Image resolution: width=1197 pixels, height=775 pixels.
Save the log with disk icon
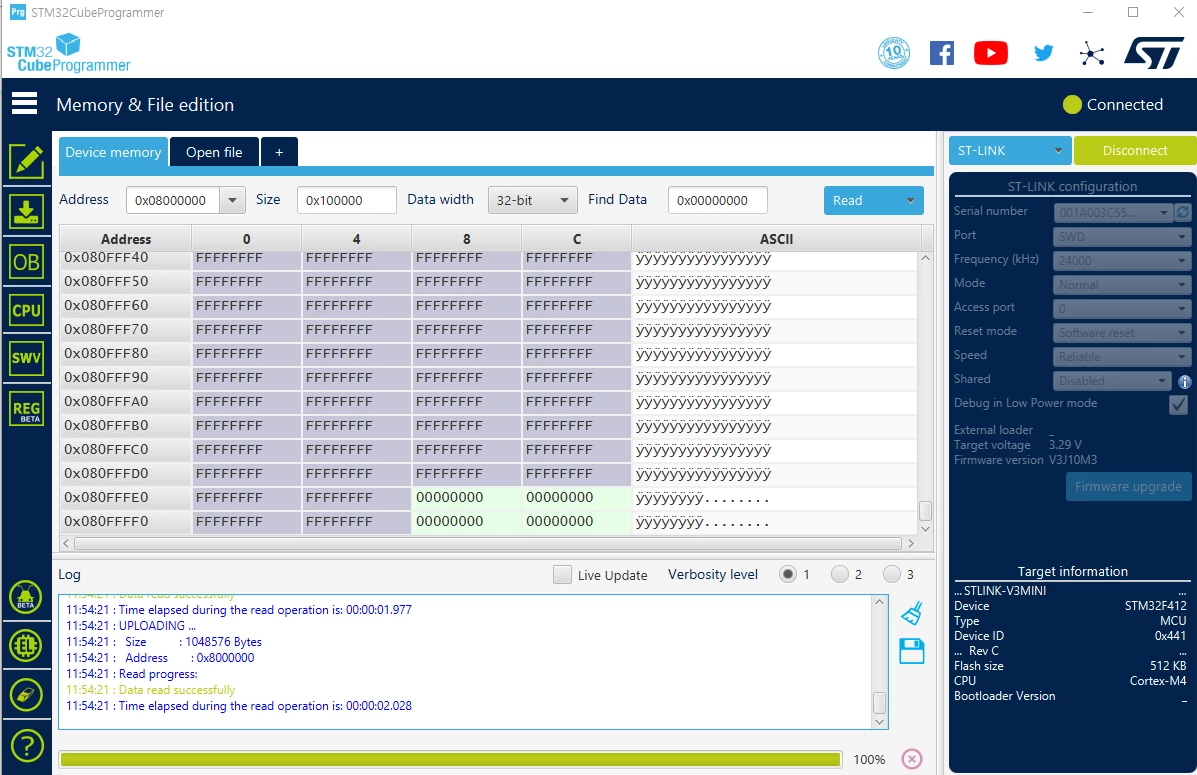pos(911,651)
